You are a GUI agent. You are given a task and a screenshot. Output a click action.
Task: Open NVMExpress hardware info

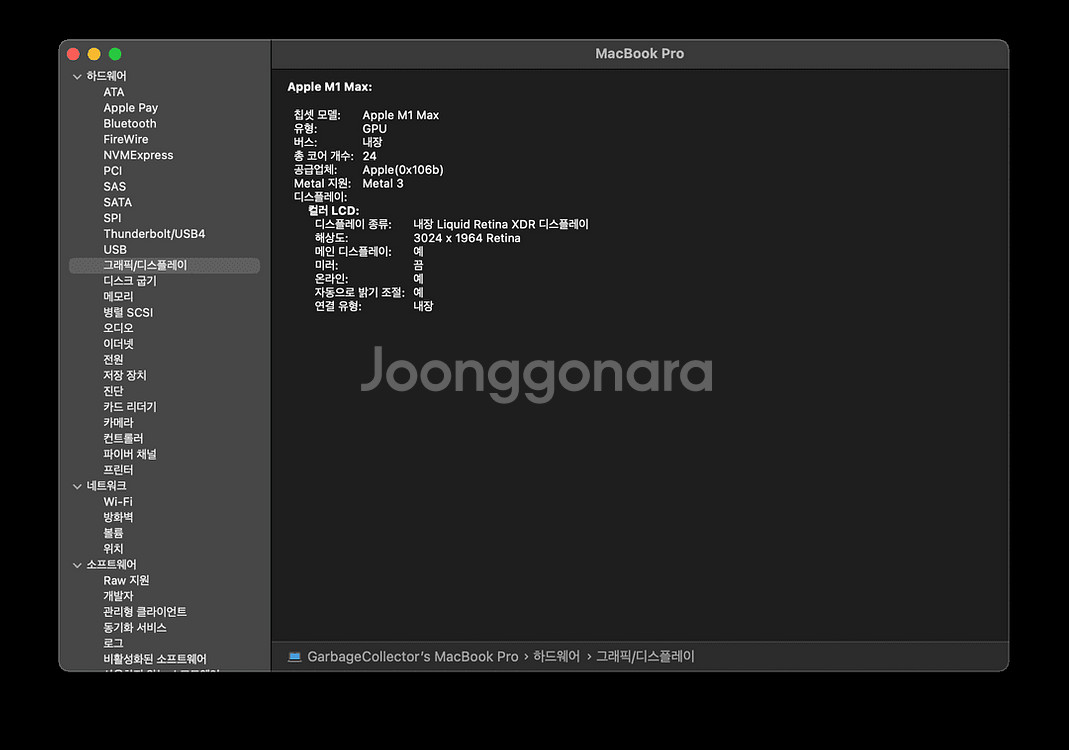(x=138, y=155)
